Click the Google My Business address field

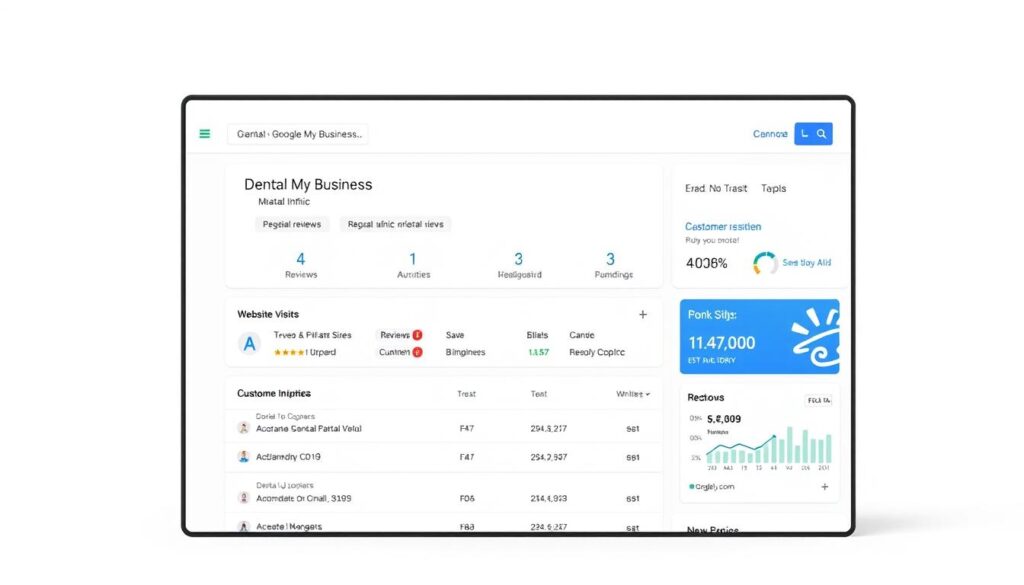[298, 134]
